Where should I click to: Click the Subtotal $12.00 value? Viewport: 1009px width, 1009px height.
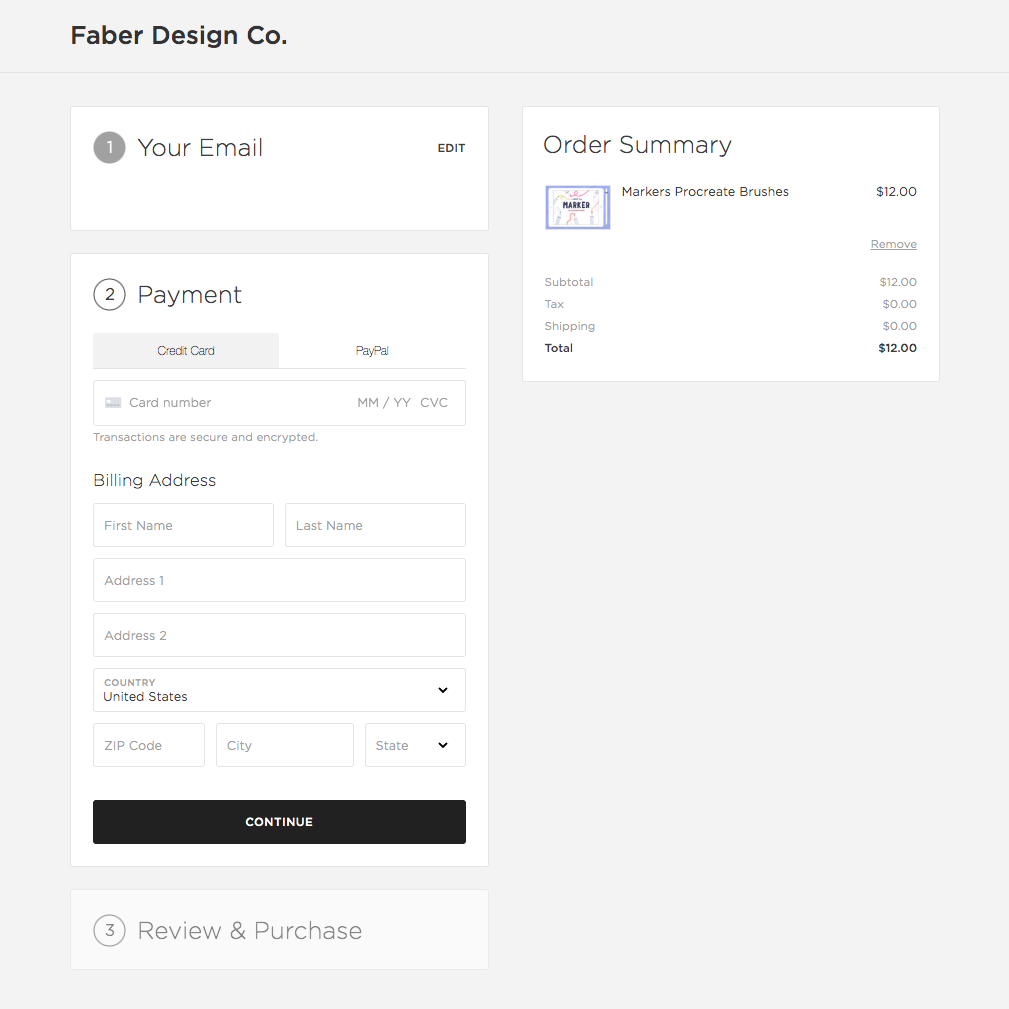[x=898, y=282]
